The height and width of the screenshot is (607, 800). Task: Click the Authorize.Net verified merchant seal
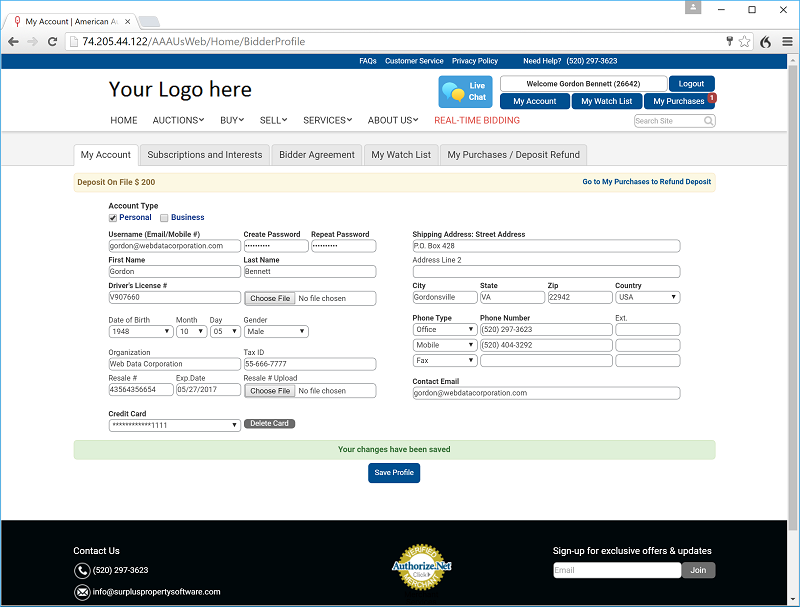point(421,567)
